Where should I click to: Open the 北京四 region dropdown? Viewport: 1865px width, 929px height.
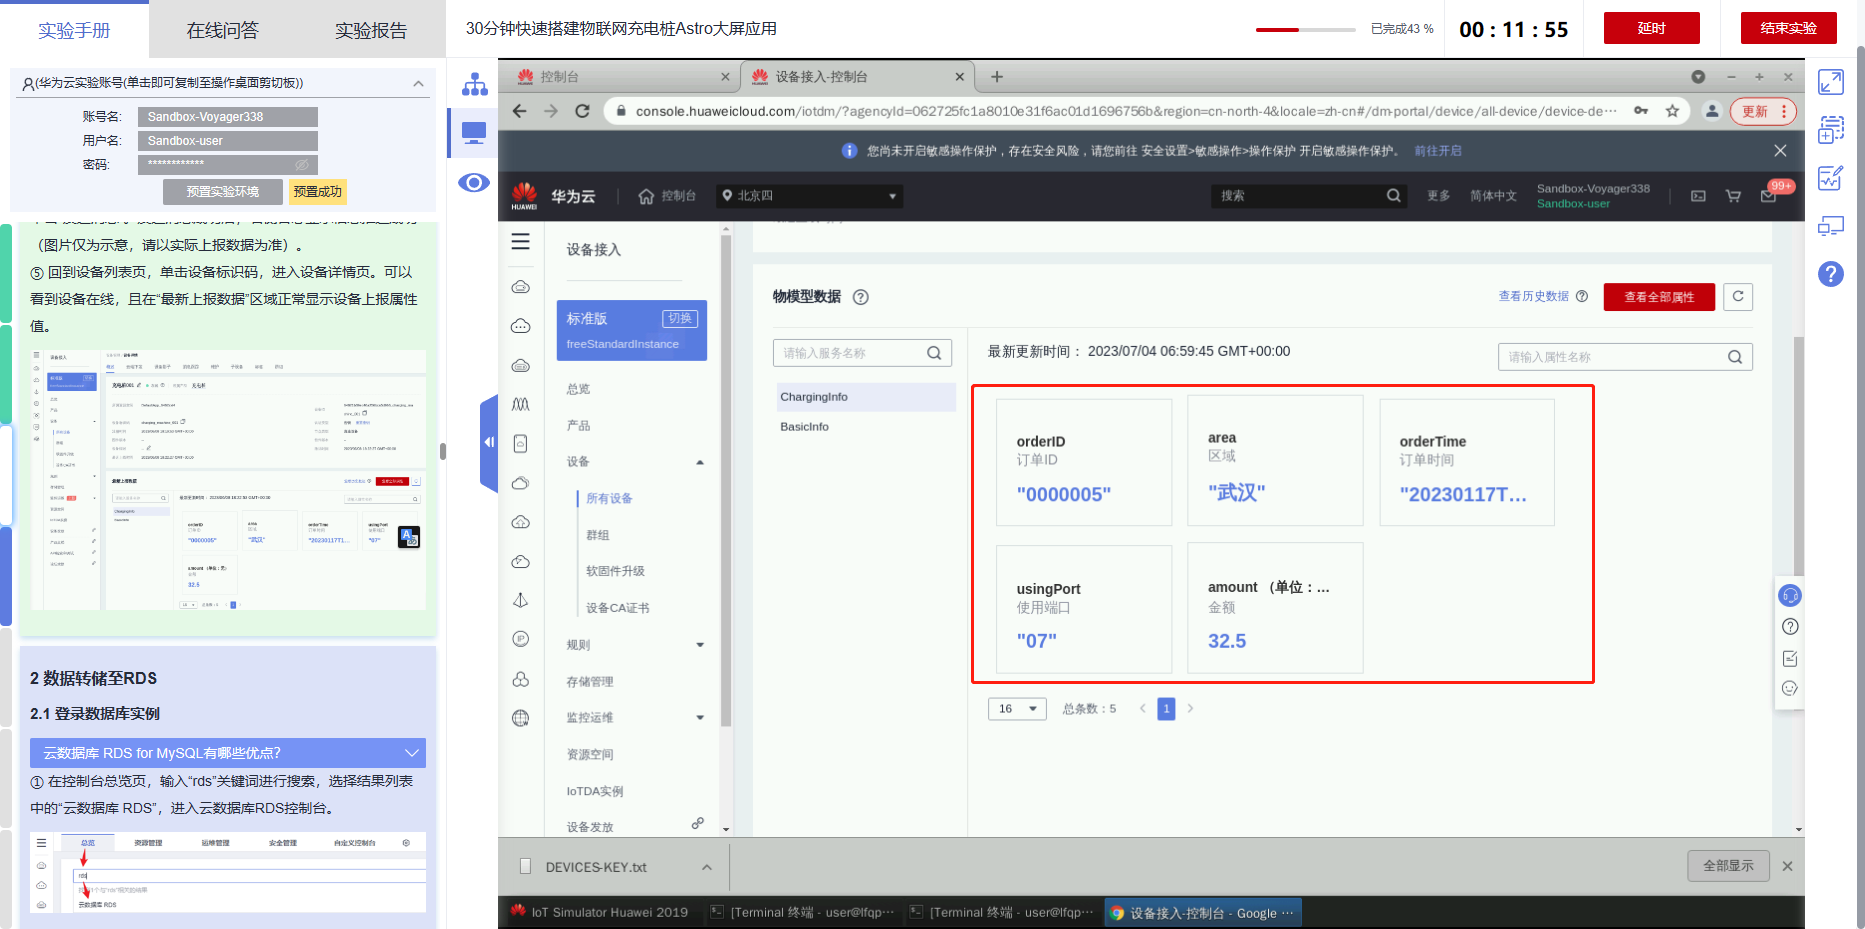(811, 196)
